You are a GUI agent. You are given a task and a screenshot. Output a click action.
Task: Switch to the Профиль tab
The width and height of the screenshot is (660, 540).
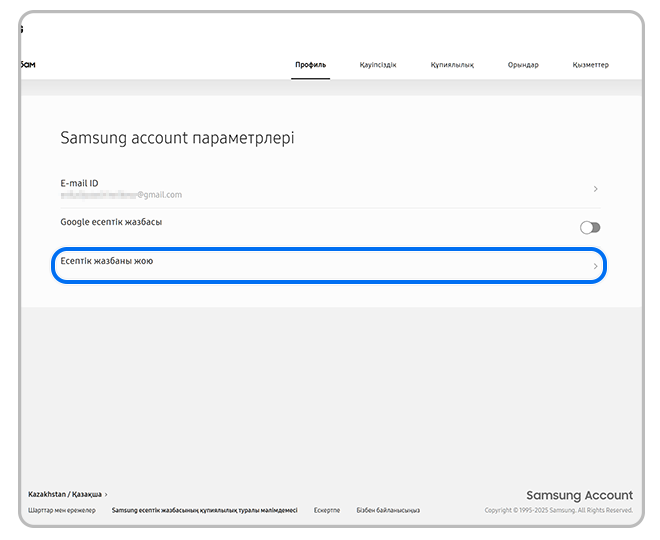point(310,65)
